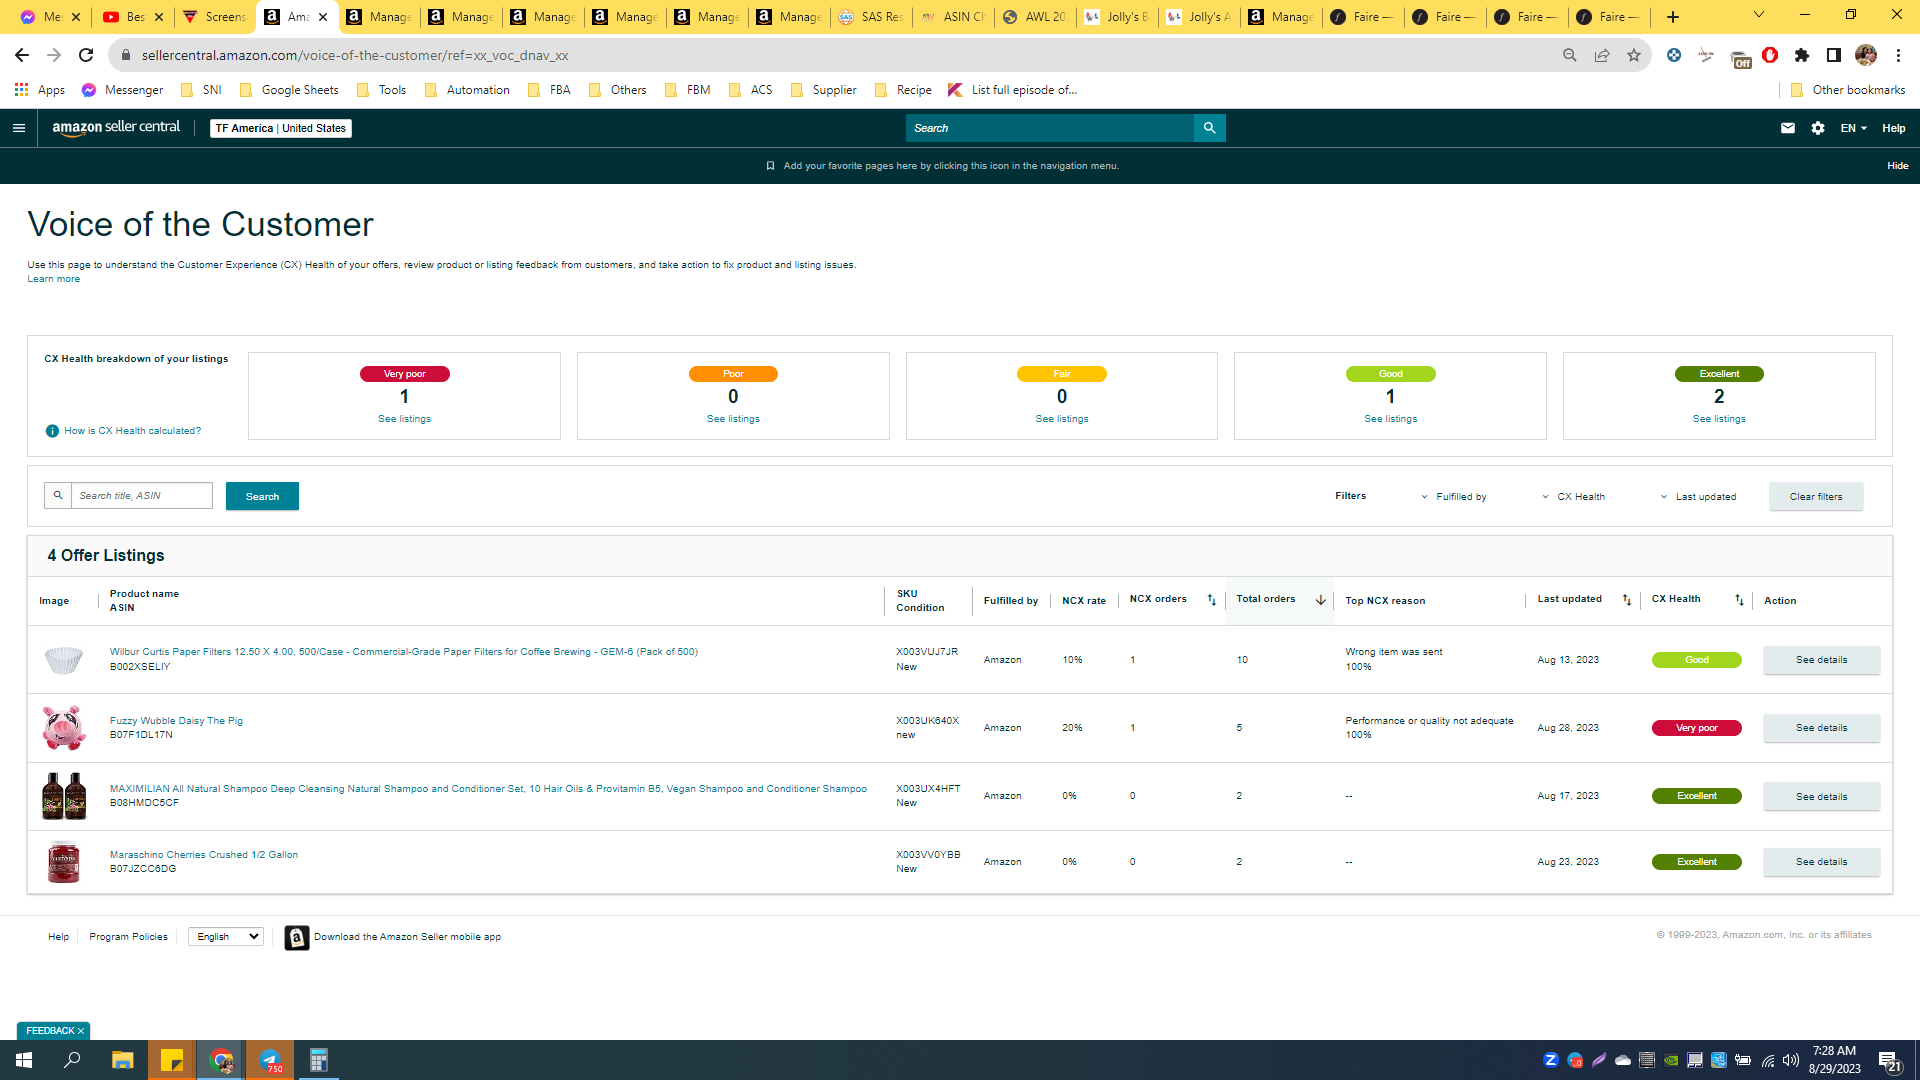Screen dimensions: 1920x1080
Task: Switch to the AWL 20 browser tab
Action: 1034,17
